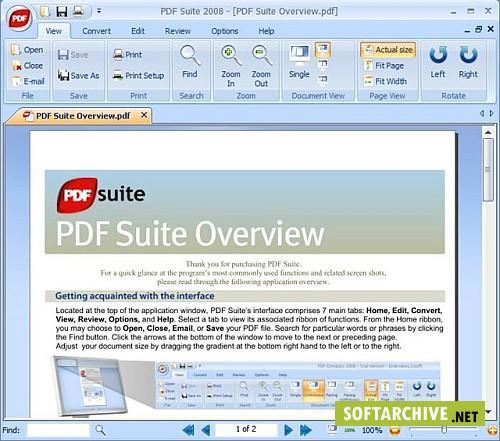Switch to the Convert ribbon tab
The height and width of the screenshot is (441, 500).
pos(96,31)
